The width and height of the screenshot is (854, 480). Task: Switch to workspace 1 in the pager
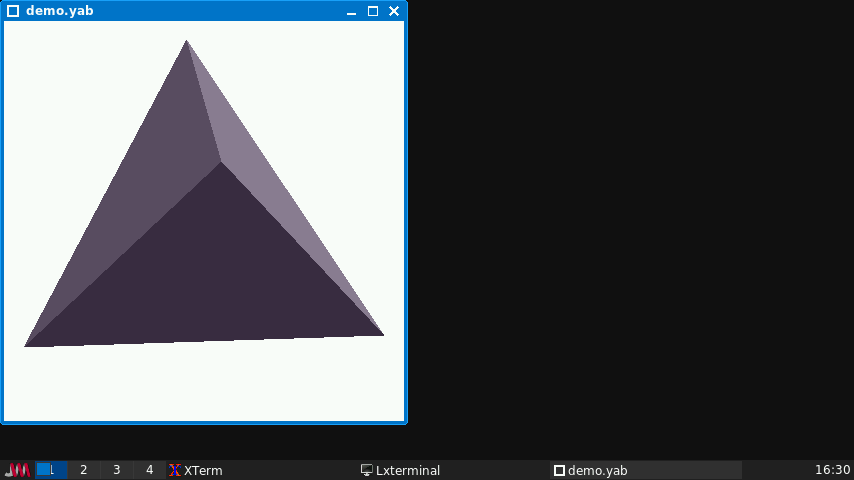51,470
